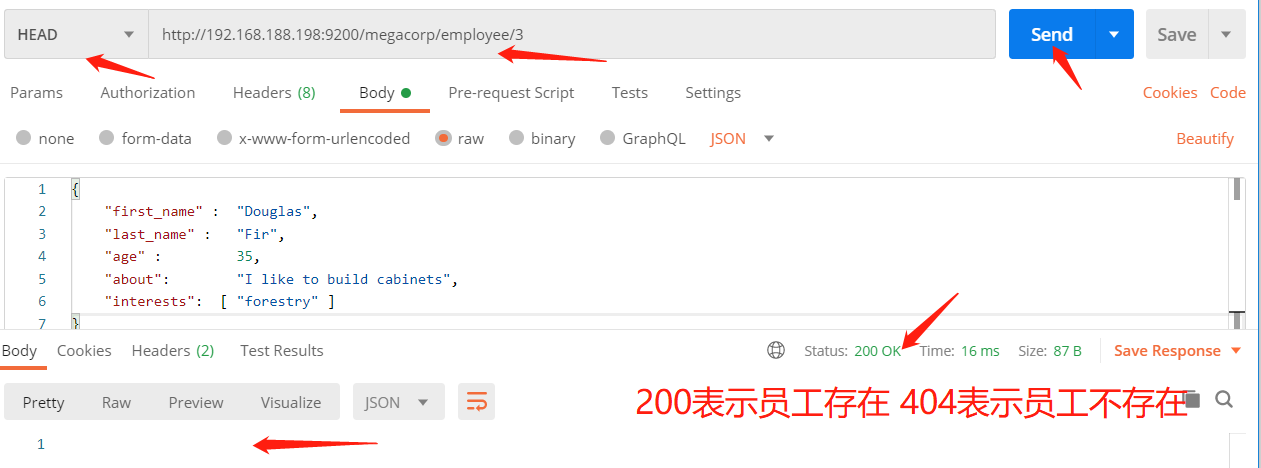1261x468 pixels.
Task: Select the x-www-form-urlencoded body type
Action: [314, 138]
